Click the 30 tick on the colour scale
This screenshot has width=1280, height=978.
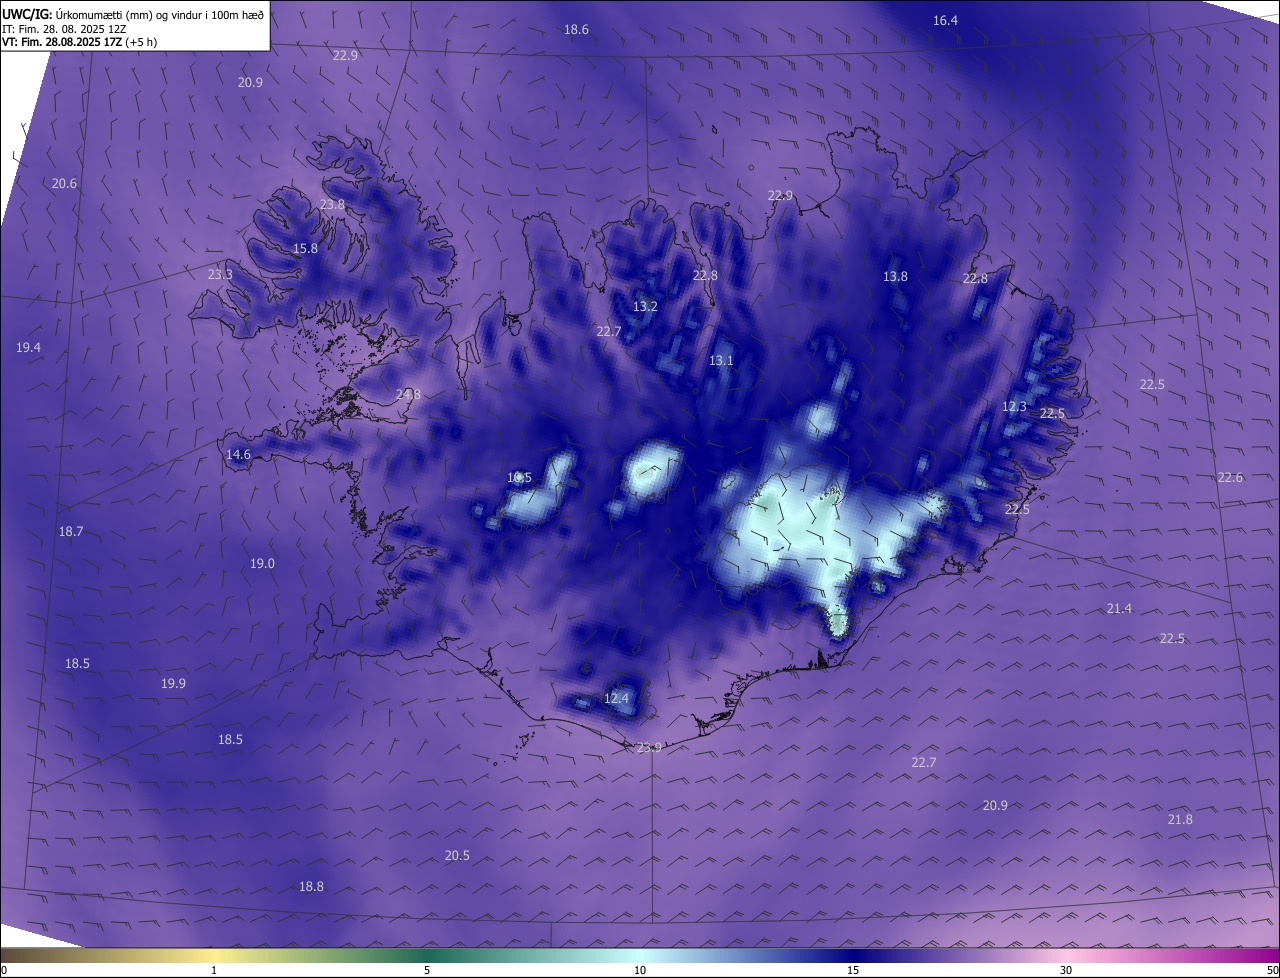(x=1066, y=970)
